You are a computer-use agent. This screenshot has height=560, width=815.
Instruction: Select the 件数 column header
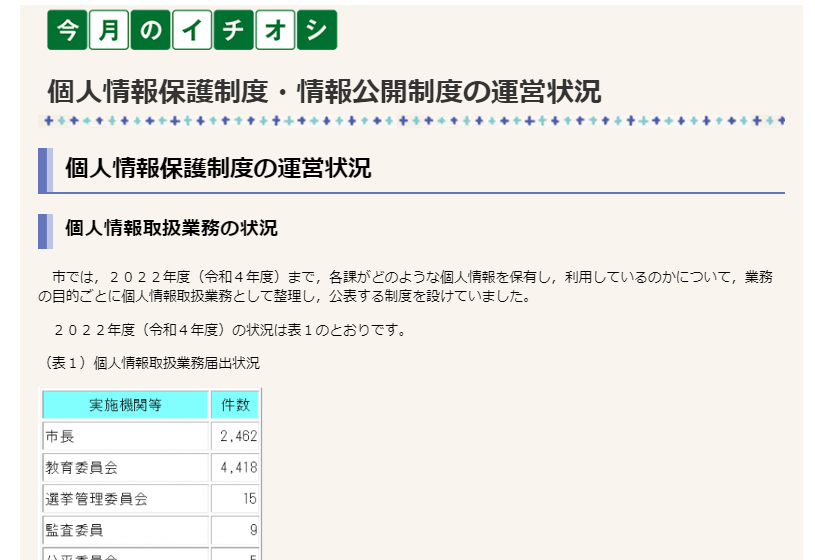coord(235,405)
